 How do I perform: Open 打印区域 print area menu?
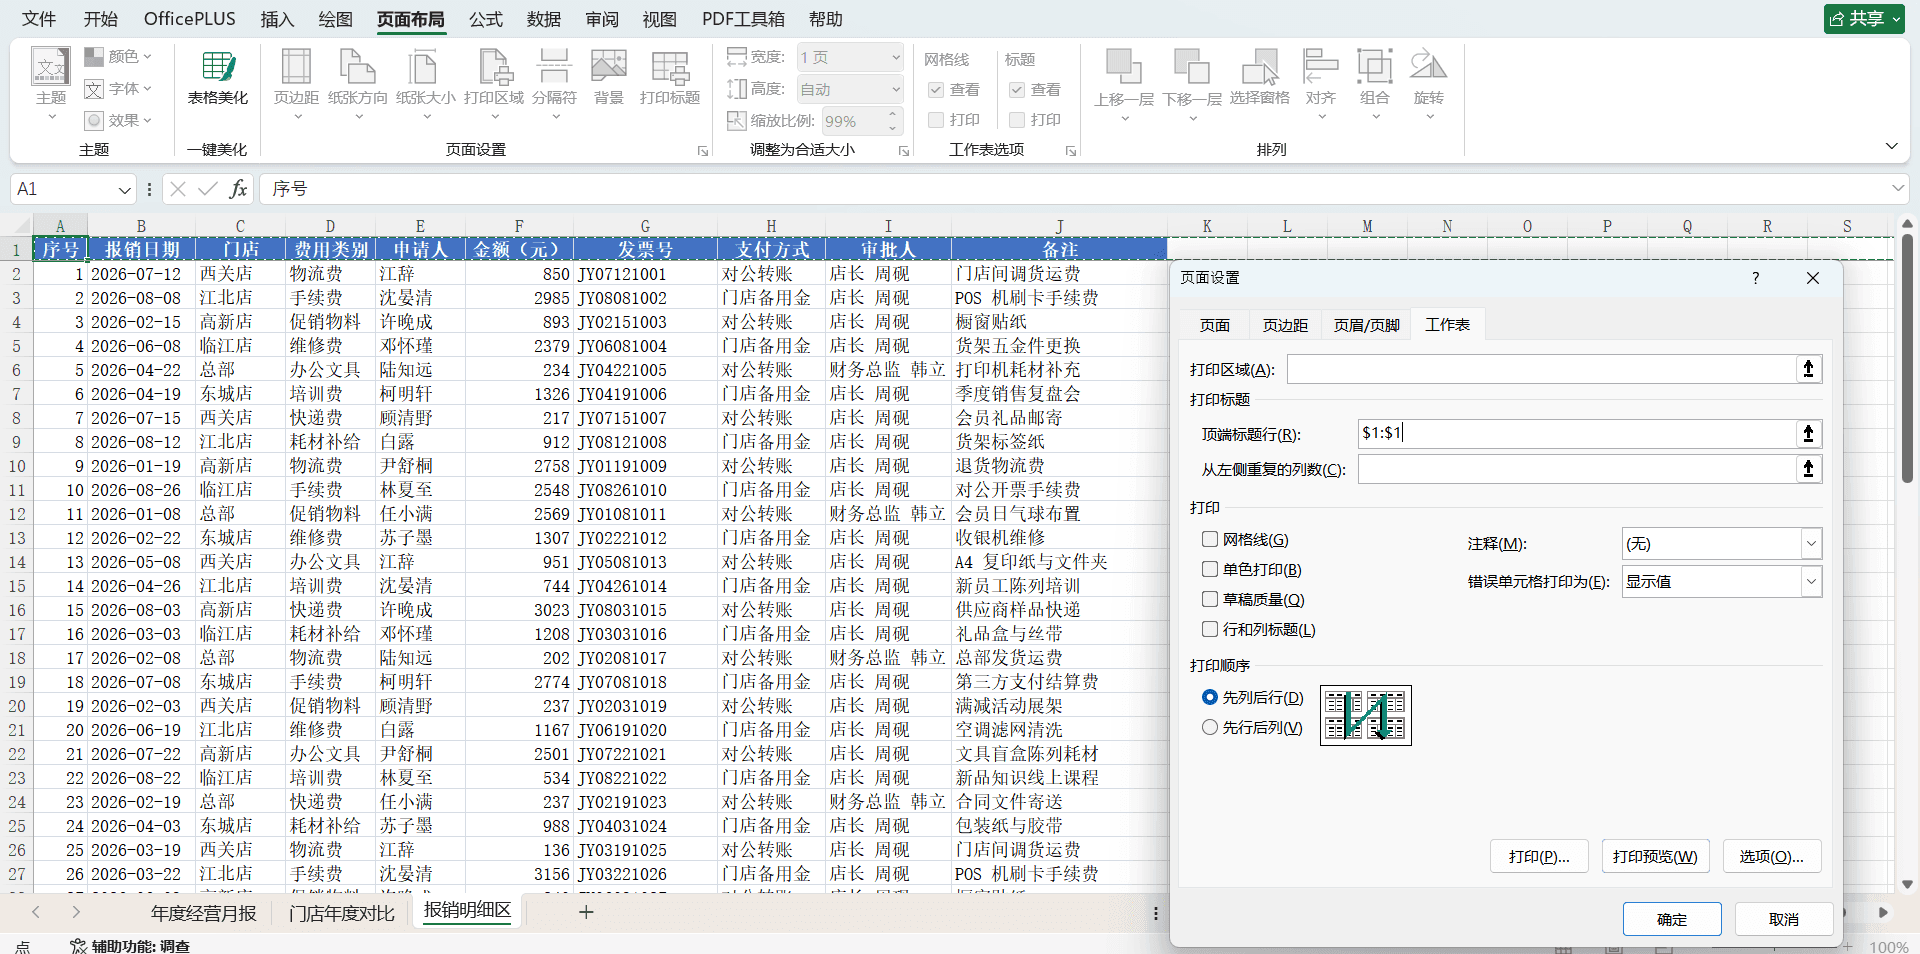click(x=494, y=84)
